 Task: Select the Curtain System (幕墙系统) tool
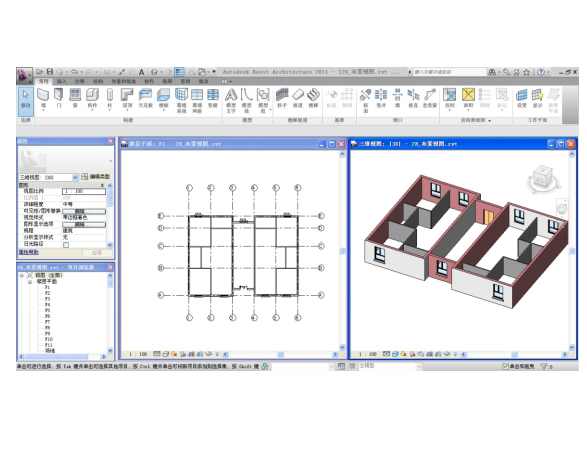point(181,100)
